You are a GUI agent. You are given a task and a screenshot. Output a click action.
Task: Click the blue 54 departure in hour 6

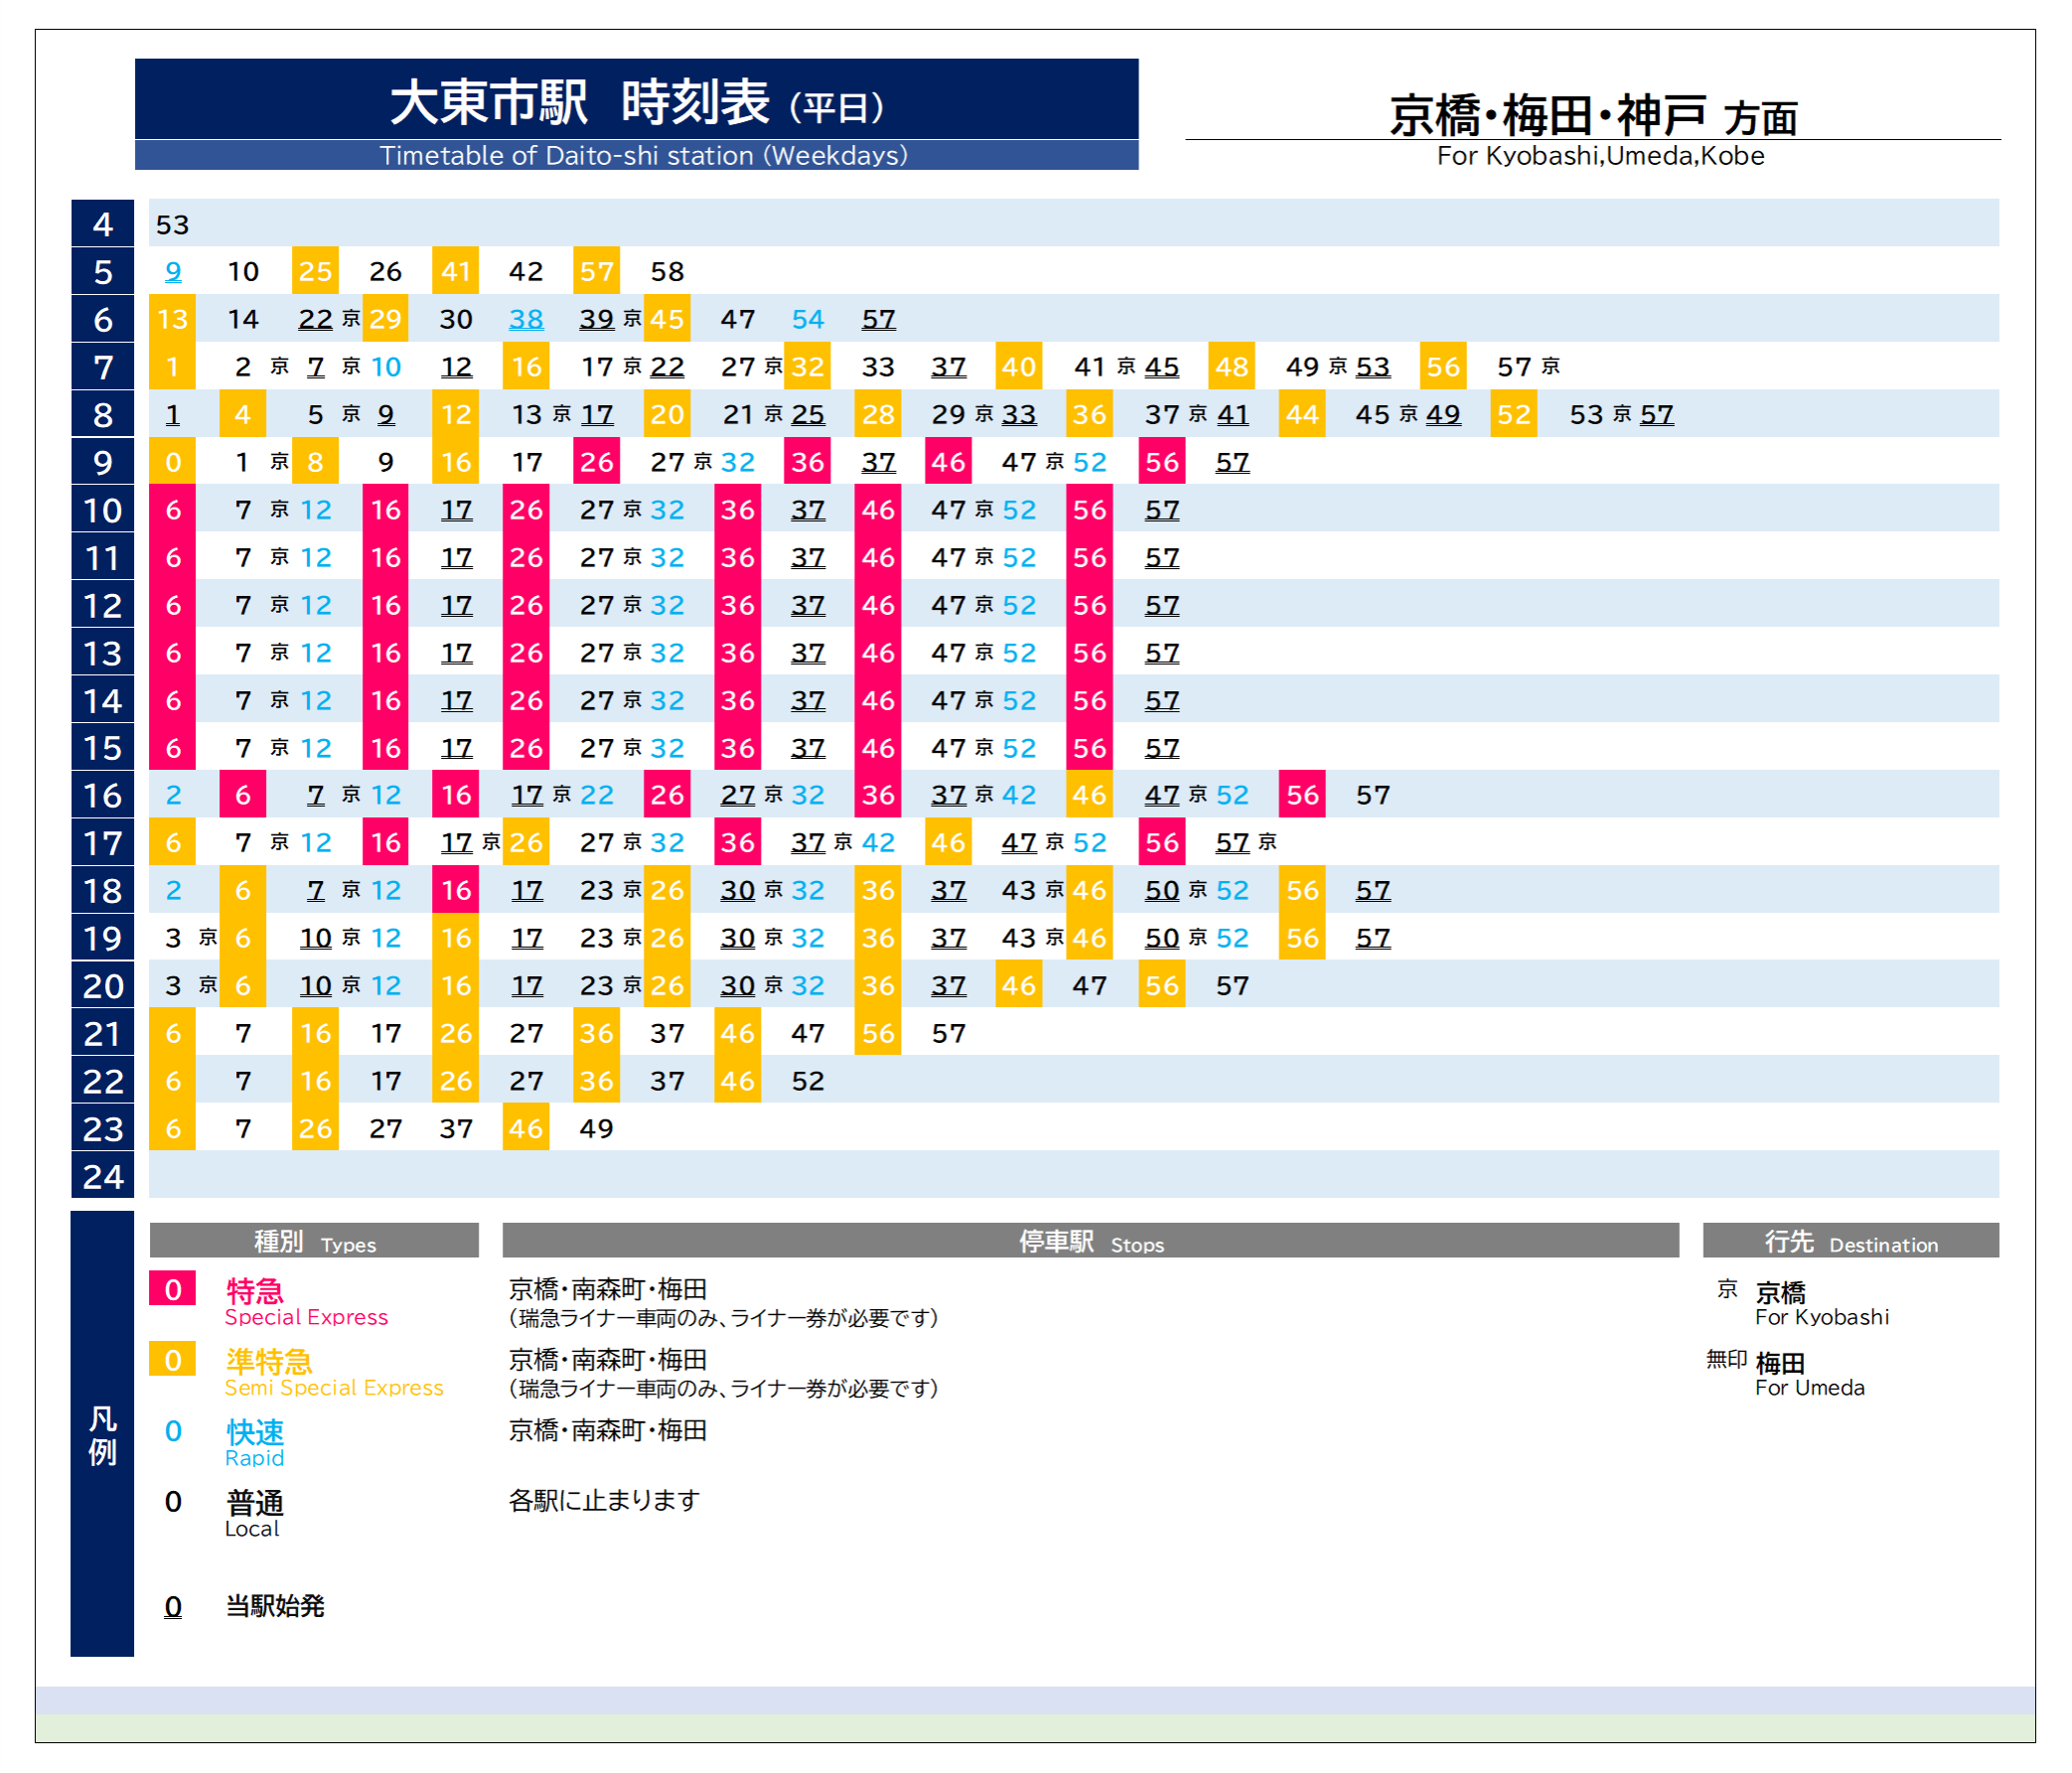click(x=808, y=319)
